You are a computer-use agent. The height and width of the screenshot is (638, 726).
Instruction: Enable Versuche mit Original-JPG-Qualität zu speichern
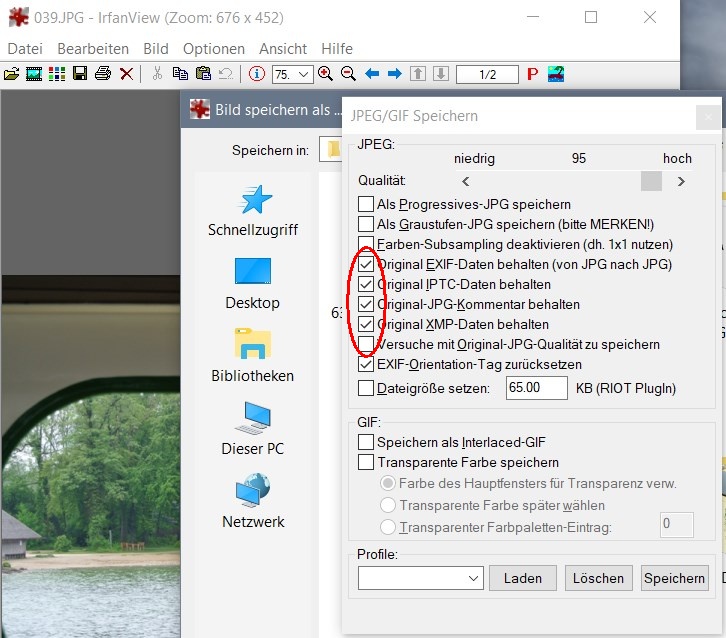coord(366,344)
